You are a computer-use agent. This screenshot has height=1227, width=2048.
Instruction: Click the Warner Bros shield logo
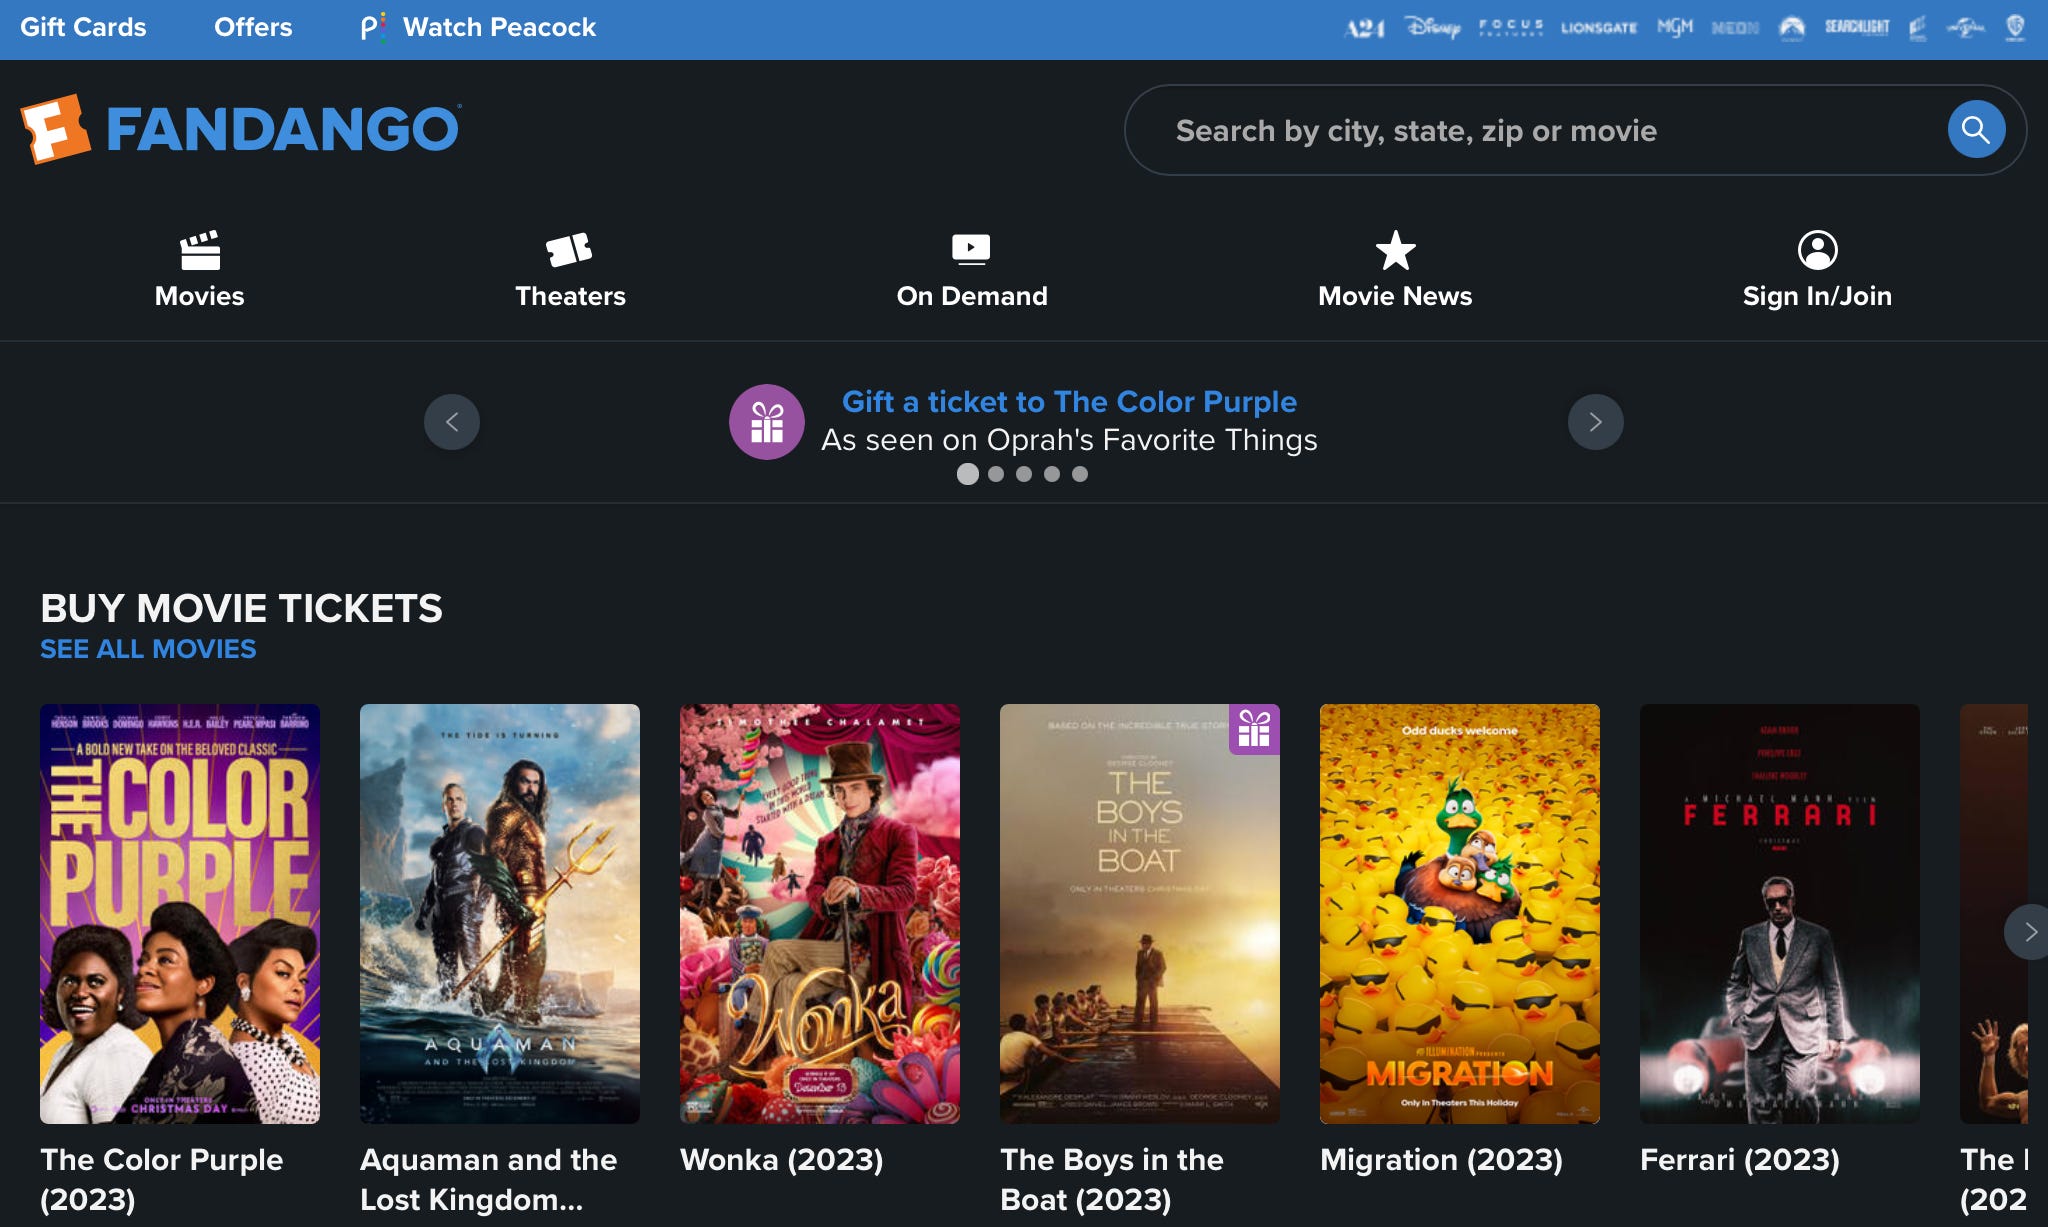coord(2015,27)
